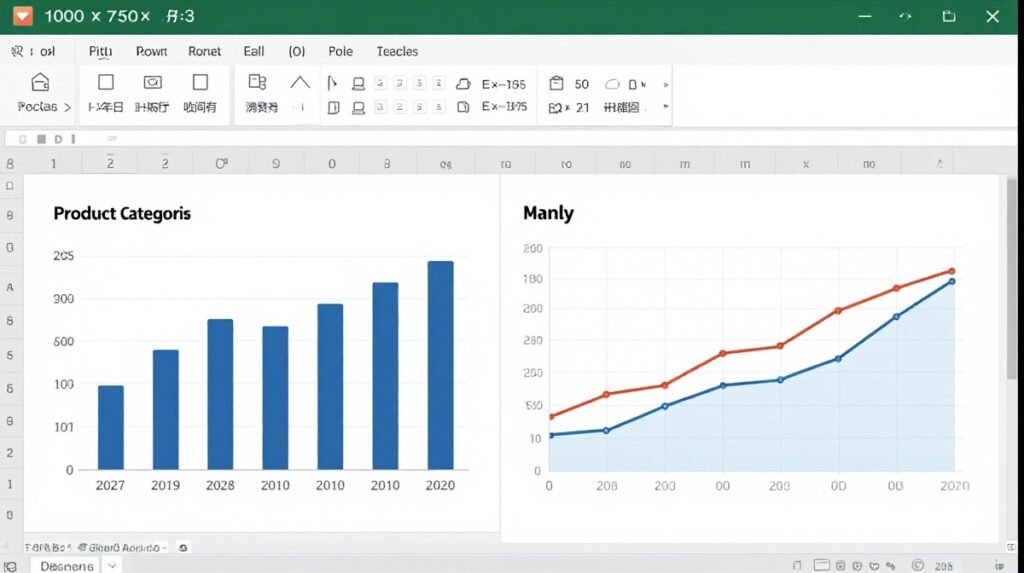The height and width of the screenshot is (573, 1024).
Task: Click the 'Manly' chart title
Action: click(x=549, y=213)
